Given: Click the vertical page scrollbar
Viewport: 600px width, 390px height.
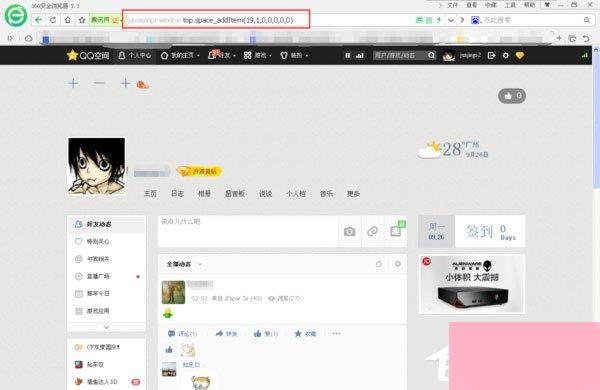Looking at the screenshot, I should pyautogui.click(x=596, y=119).
